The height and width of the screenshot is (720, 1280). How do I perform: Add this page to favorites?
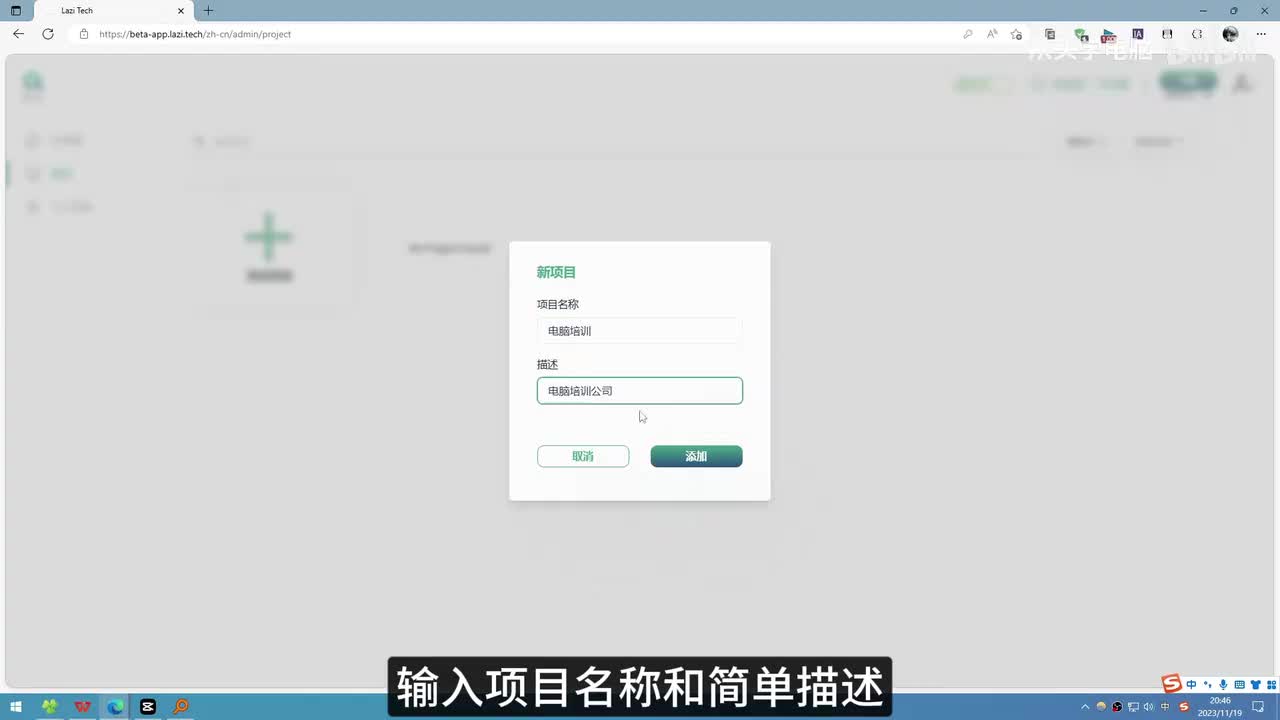point(1016,34)
